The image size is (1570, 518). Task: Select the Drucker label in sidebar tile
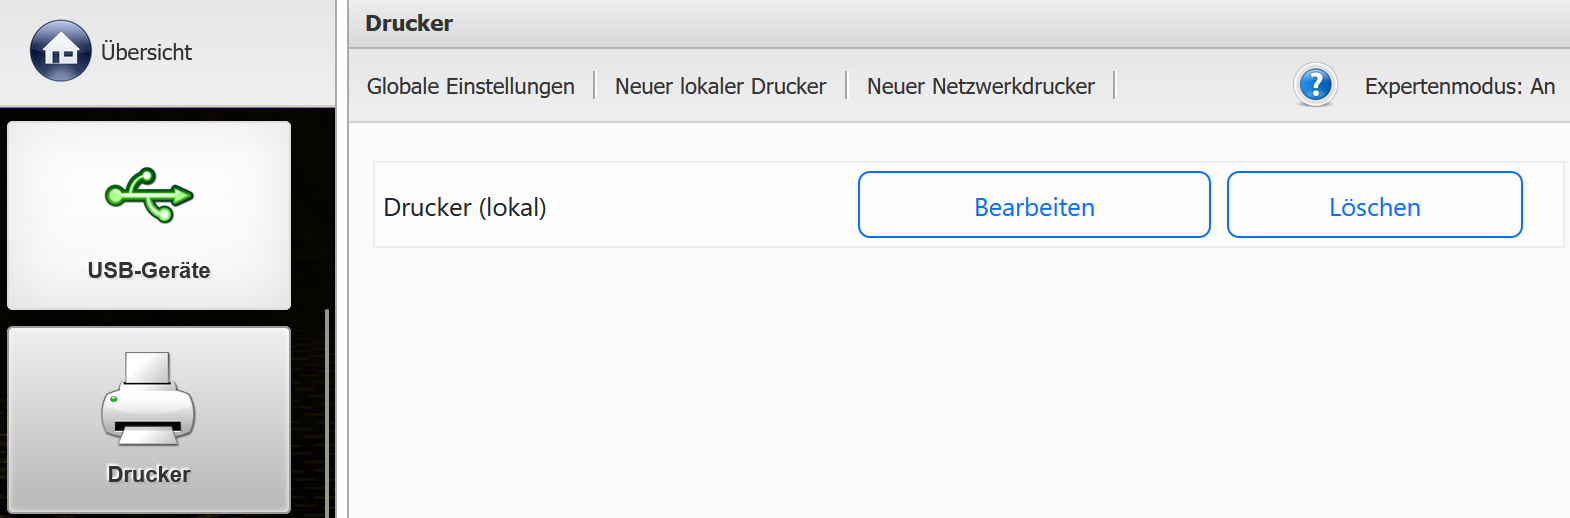click(149, 474)
